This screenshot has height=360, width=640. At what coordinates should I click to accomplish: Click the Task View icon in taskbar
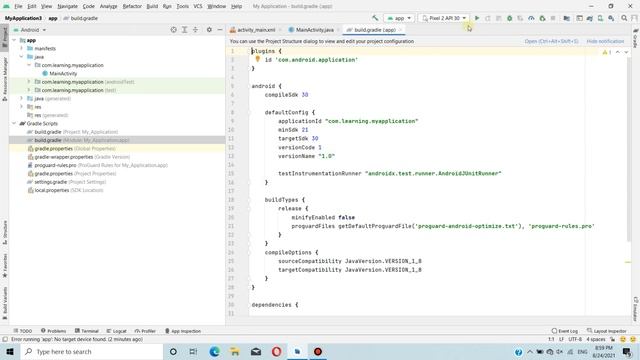coord(193,351)
